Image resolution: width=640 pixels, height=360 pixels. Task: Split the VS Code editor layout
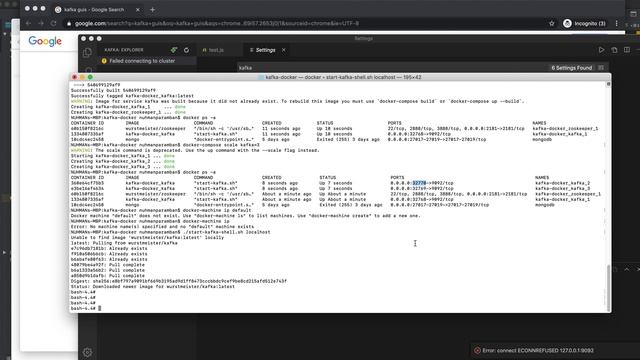627,50
